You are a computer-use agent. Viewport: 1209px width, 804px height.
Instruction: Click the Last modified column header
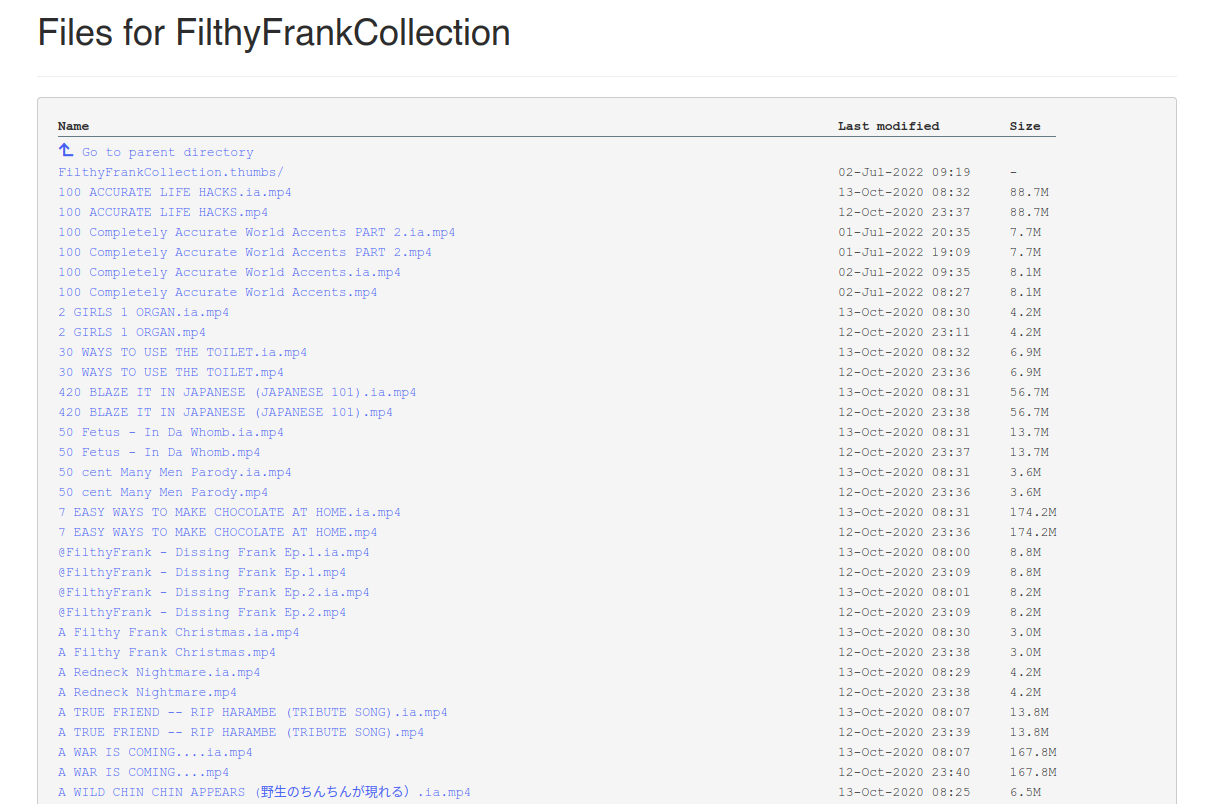click(888, 126)
